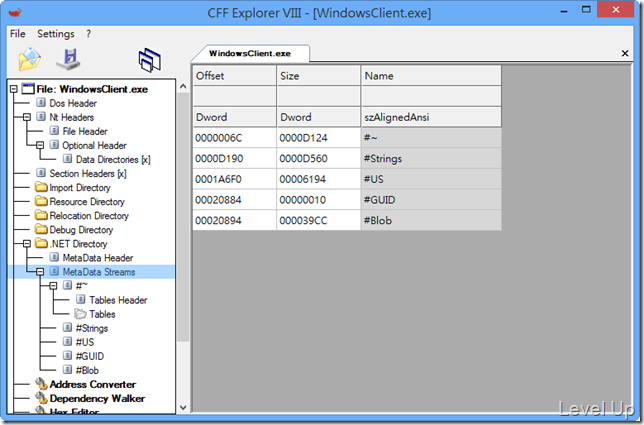Open the Dependency Walker tool
The image size is (644, 425).
pos(97,398)
